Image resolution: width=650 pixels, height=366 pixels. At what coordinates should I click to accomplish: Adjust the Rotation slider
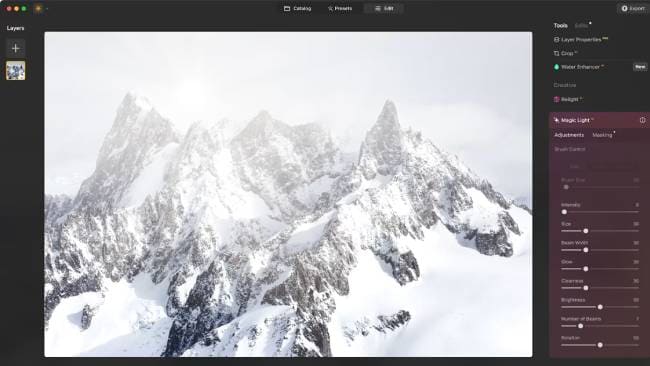coord(600,345)
